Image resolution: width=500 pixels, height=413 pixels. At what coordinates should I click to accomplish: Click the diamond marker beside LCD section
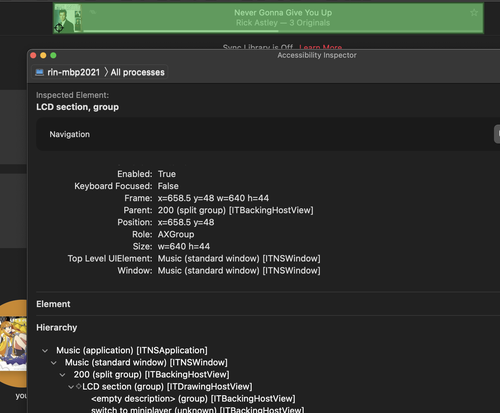point(79,386)
